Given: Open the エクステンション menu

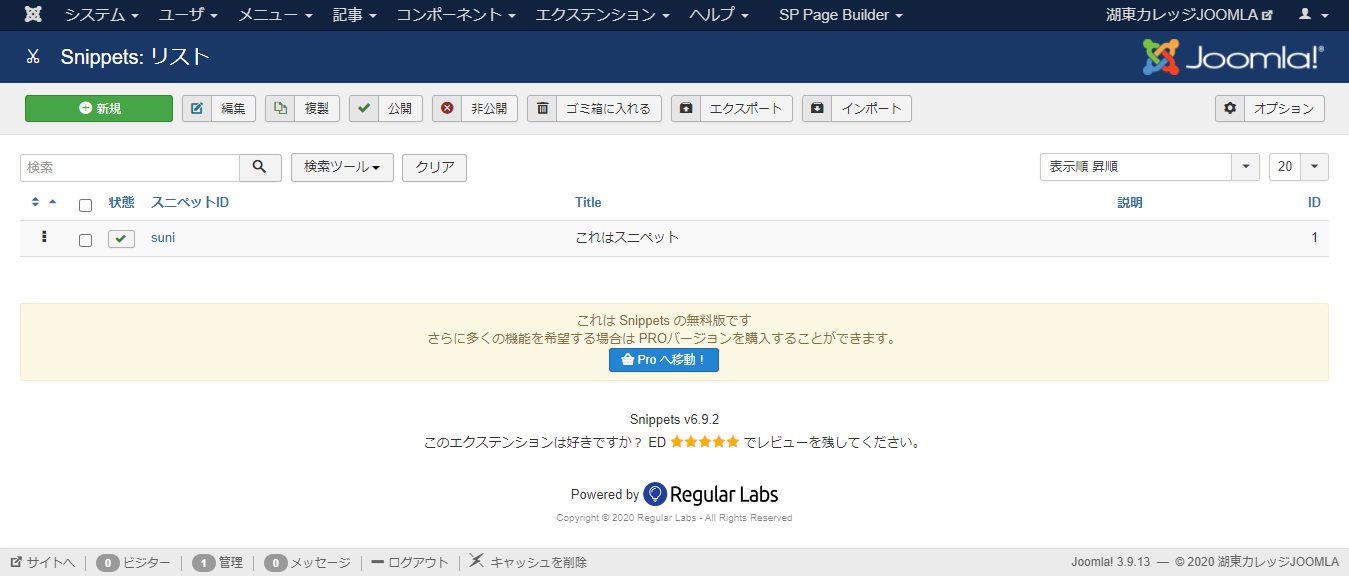Looking at the screenshot, I should (600, 15).
